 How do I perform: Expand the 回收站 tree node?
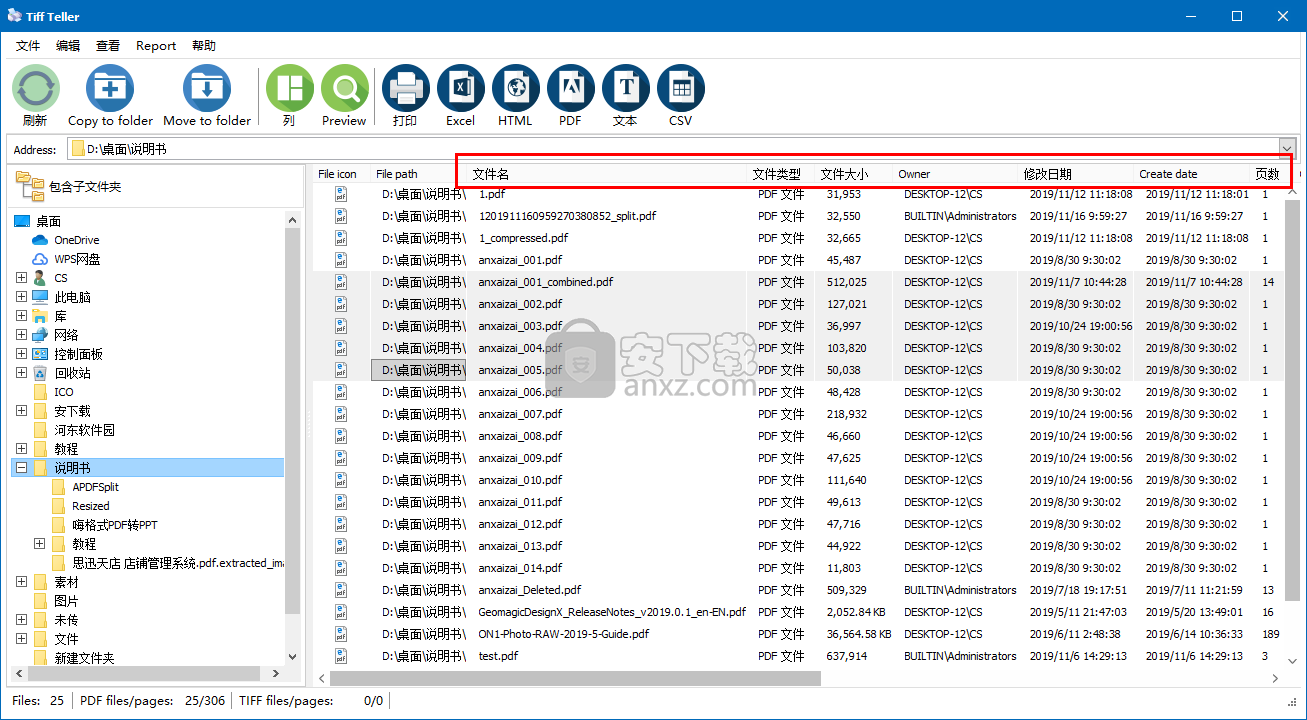tap(21, 373)
